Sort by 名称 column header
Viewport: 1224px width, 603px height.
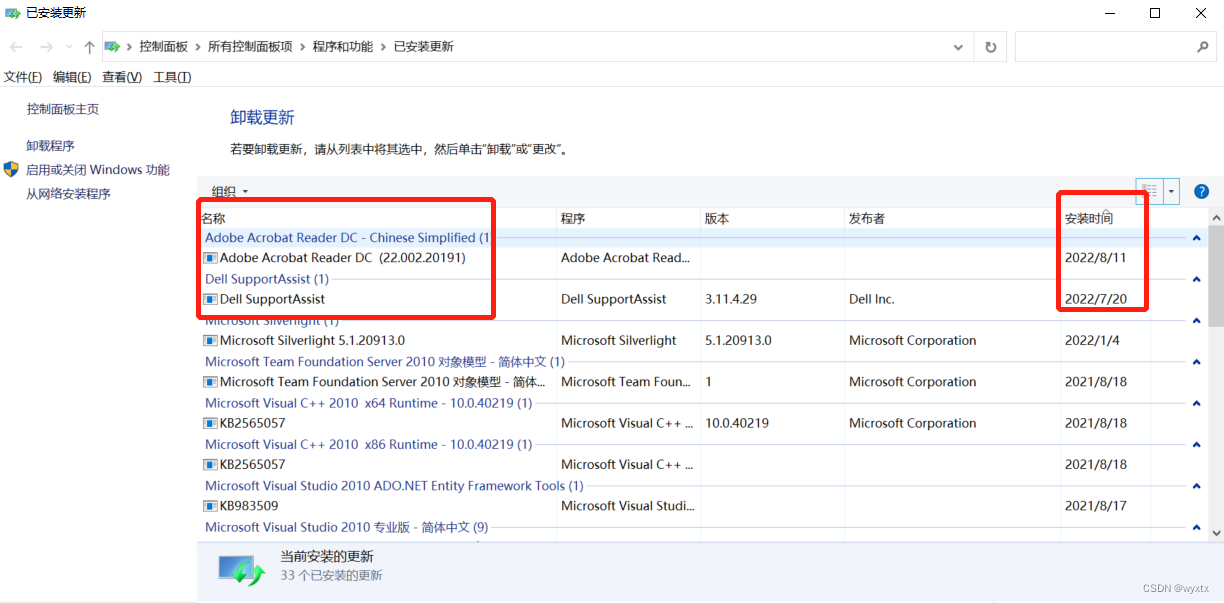tap(377, 218)
